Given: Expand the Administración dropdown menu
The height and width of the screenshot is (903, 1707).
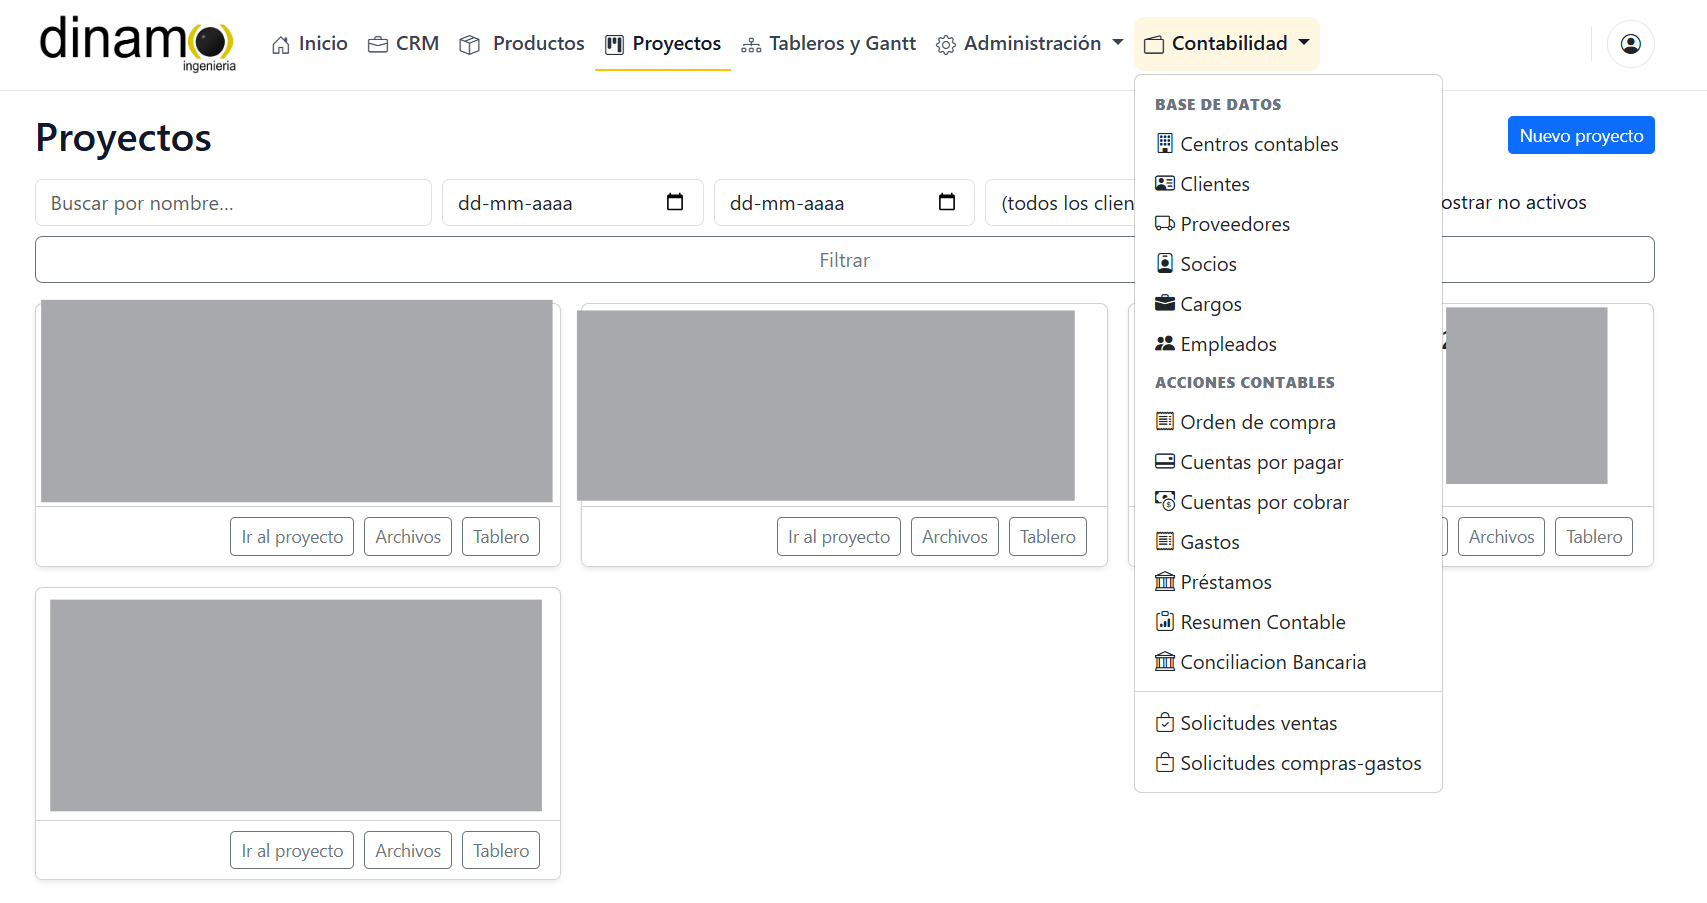Looking at the screenshot, I should [x=1030, y=44].
